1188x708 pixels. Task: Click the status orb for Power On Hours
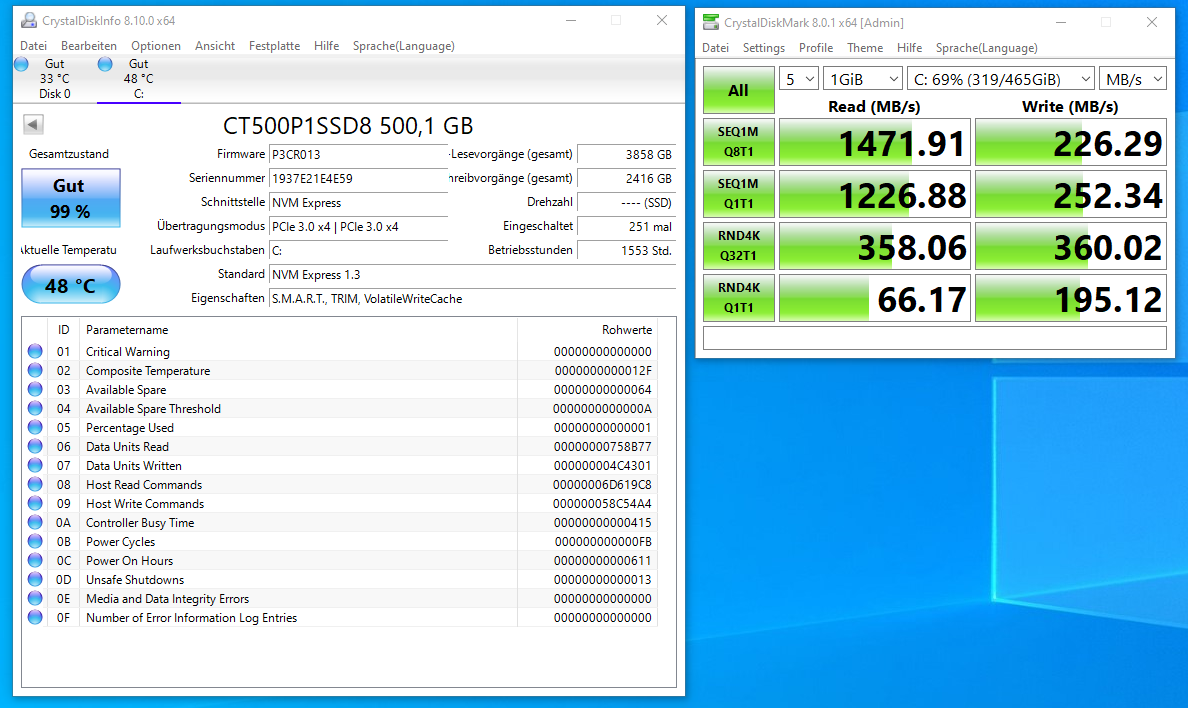coord(35,559)
